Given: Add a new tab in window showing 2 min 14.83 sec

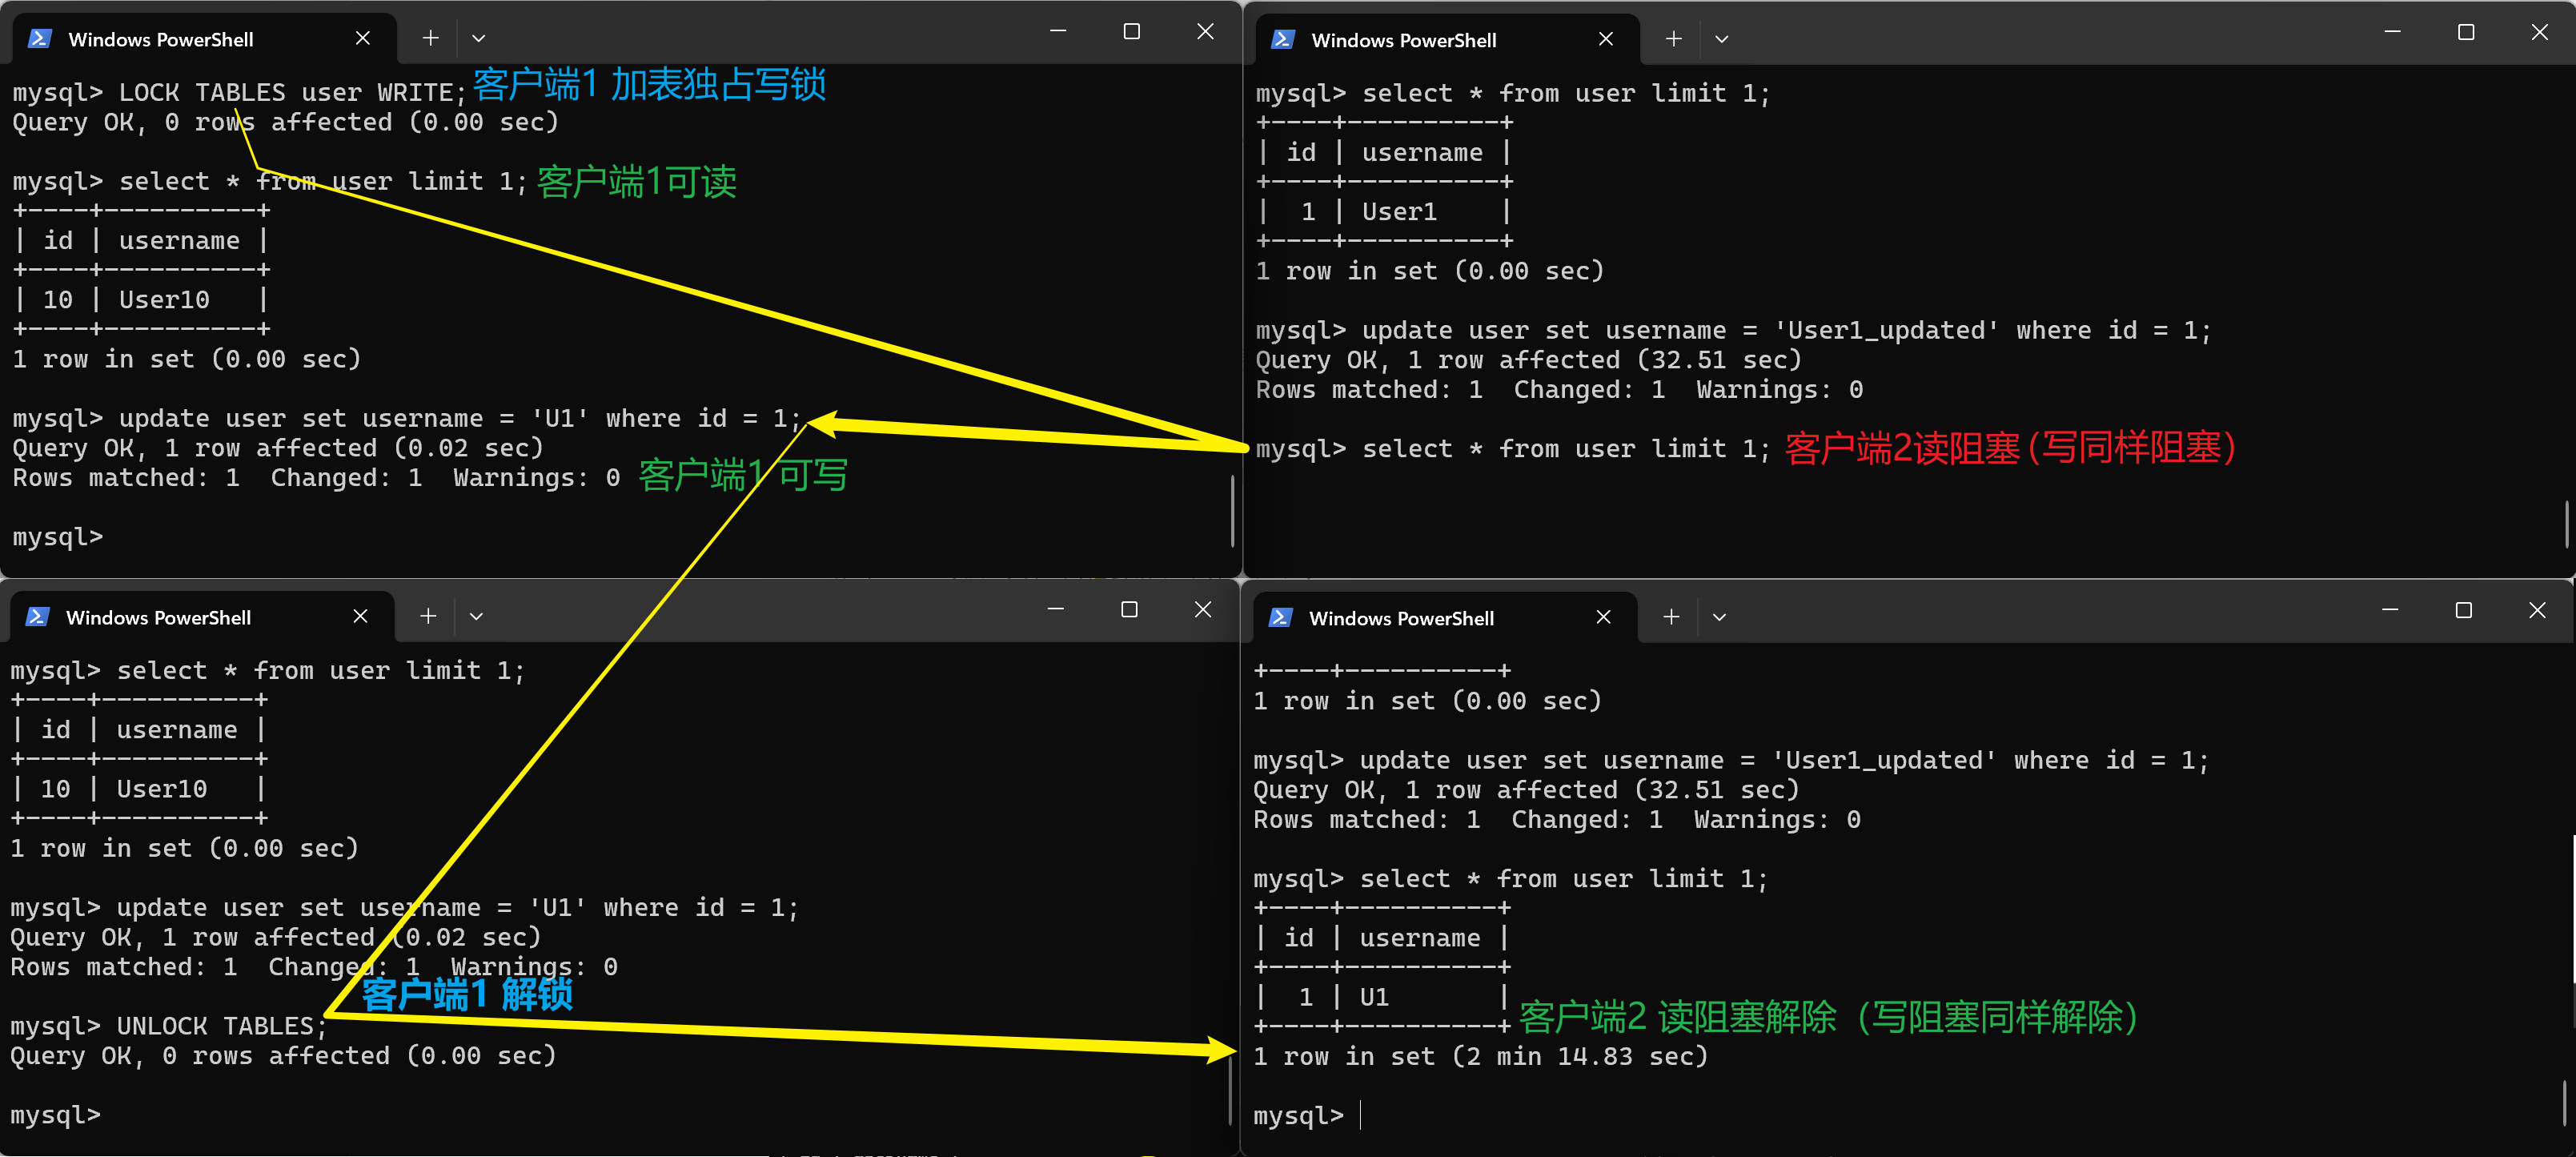Looking at the screenshot, I should click(1671, 617).
